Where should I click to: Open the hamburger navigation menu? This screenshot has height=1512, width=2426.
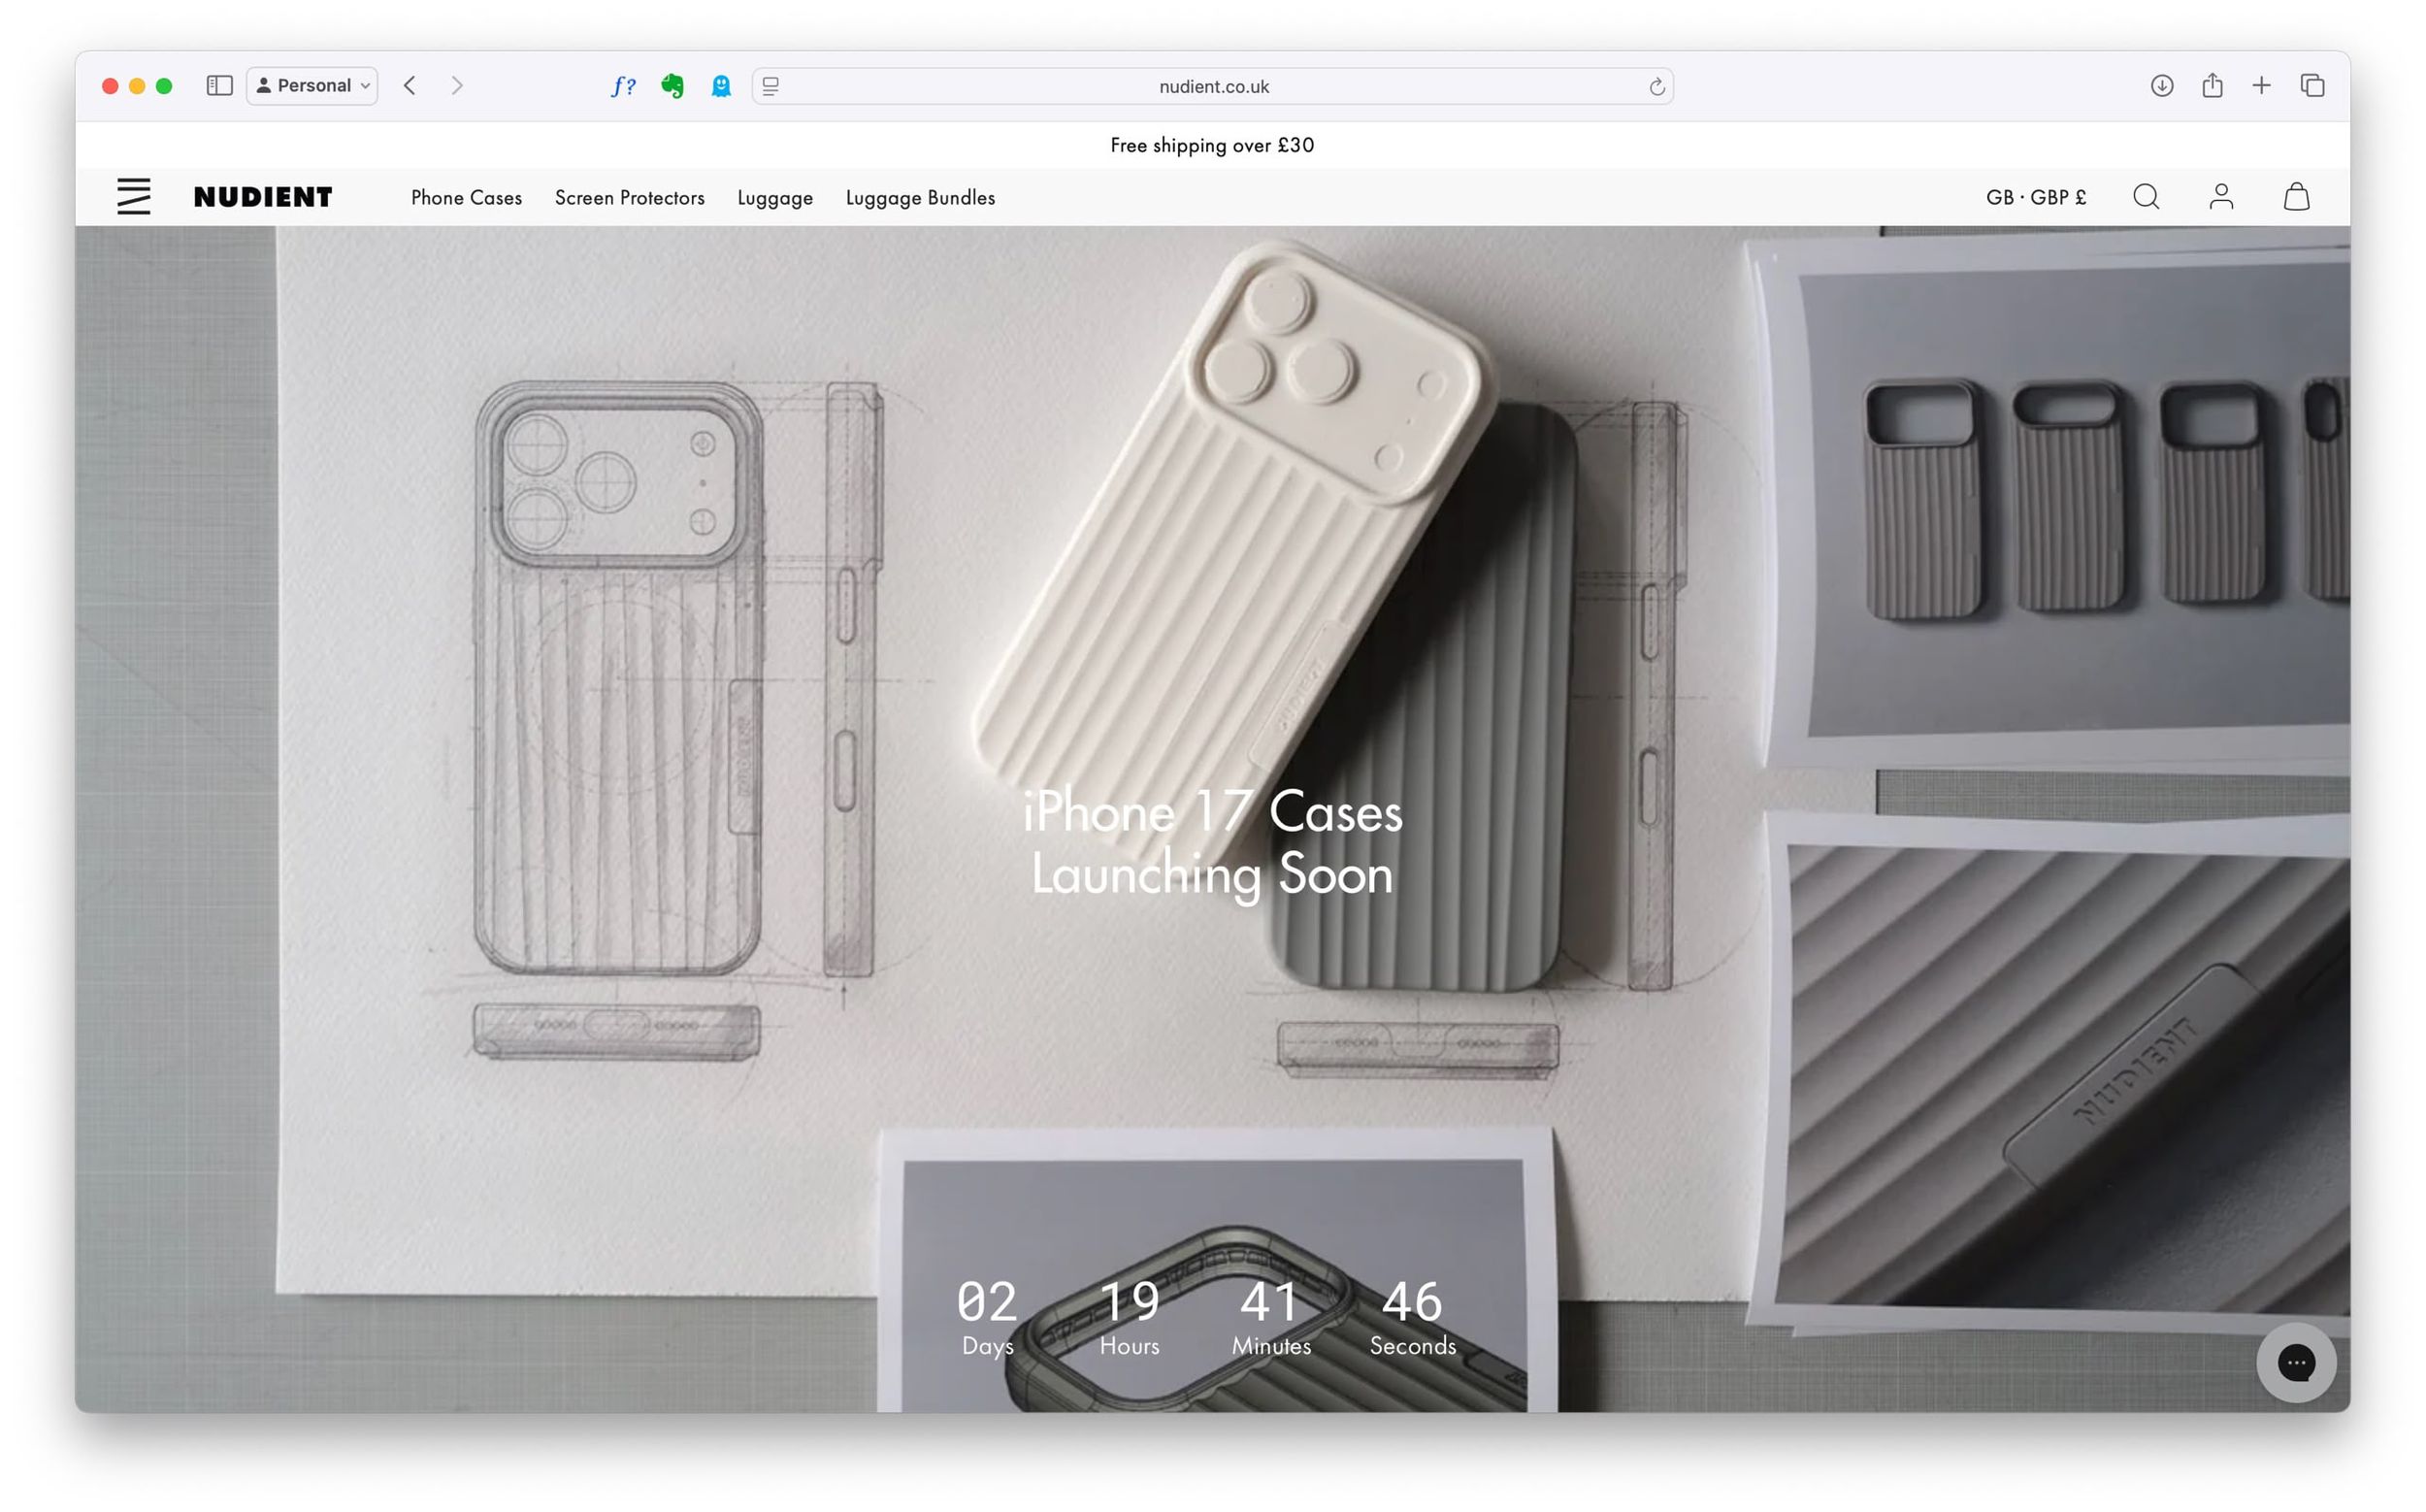click(x=133, y=197)
